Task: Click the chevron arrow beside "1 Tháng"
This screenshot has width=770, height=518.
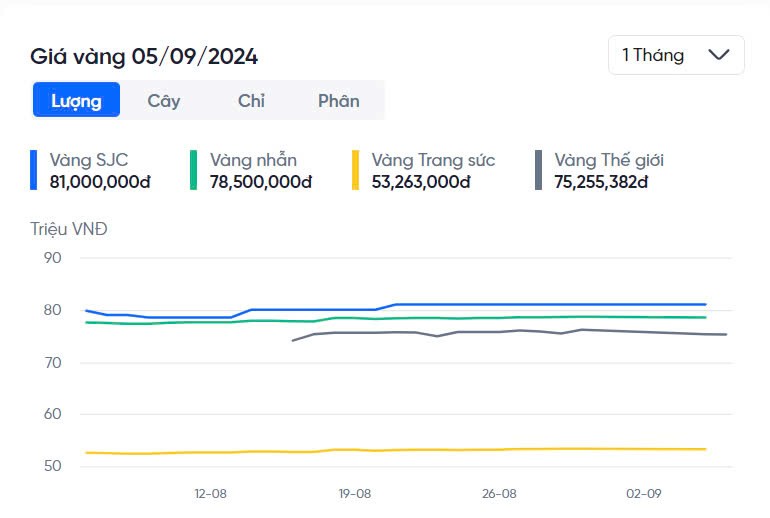Action: tap(719, 55)
